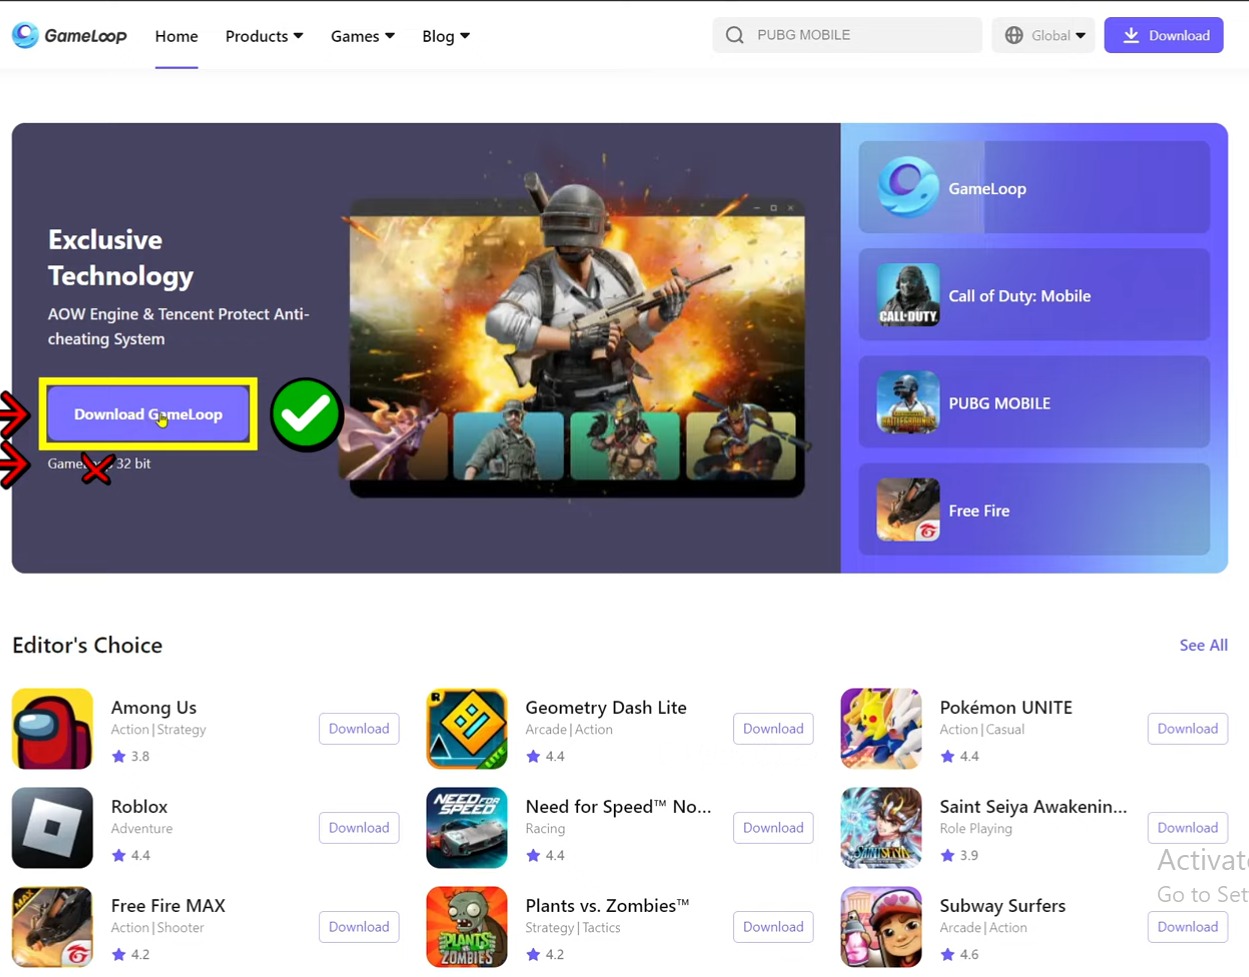The image size is (1249, 977).
Task: Expand the Blog dropdown menu
Action: point(446,36)
